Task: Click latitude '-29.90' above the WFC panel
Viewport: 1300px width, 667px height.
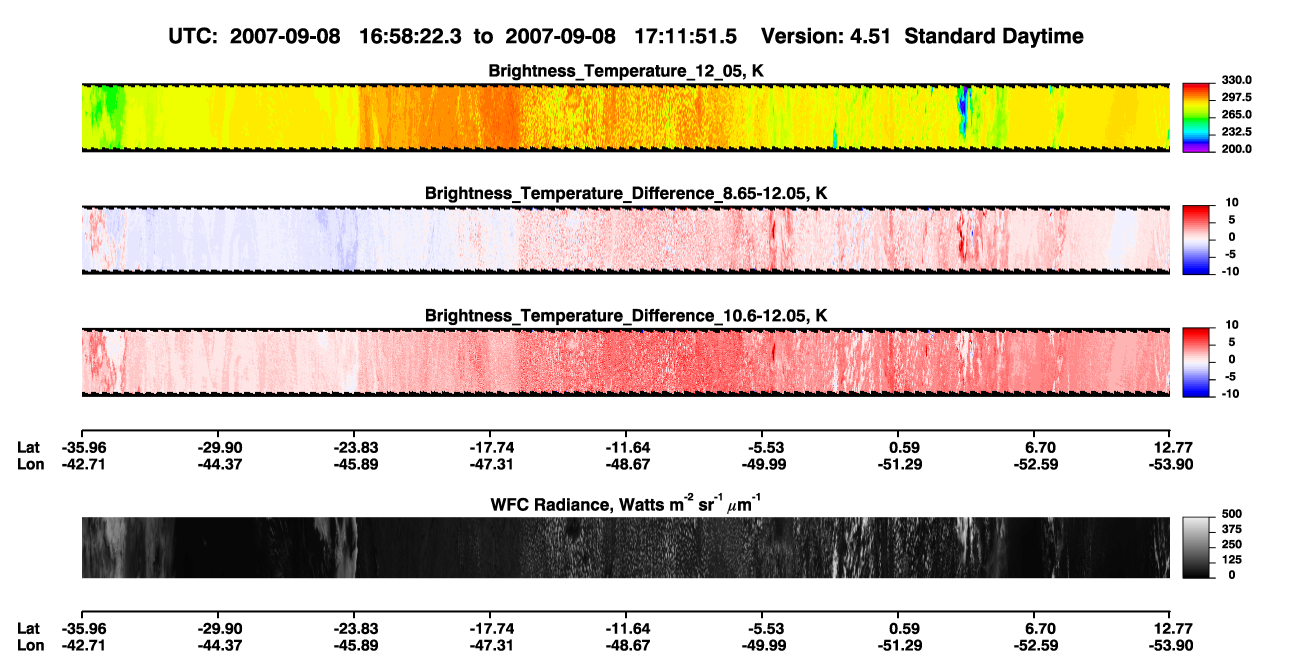Action: coord(218,447)
